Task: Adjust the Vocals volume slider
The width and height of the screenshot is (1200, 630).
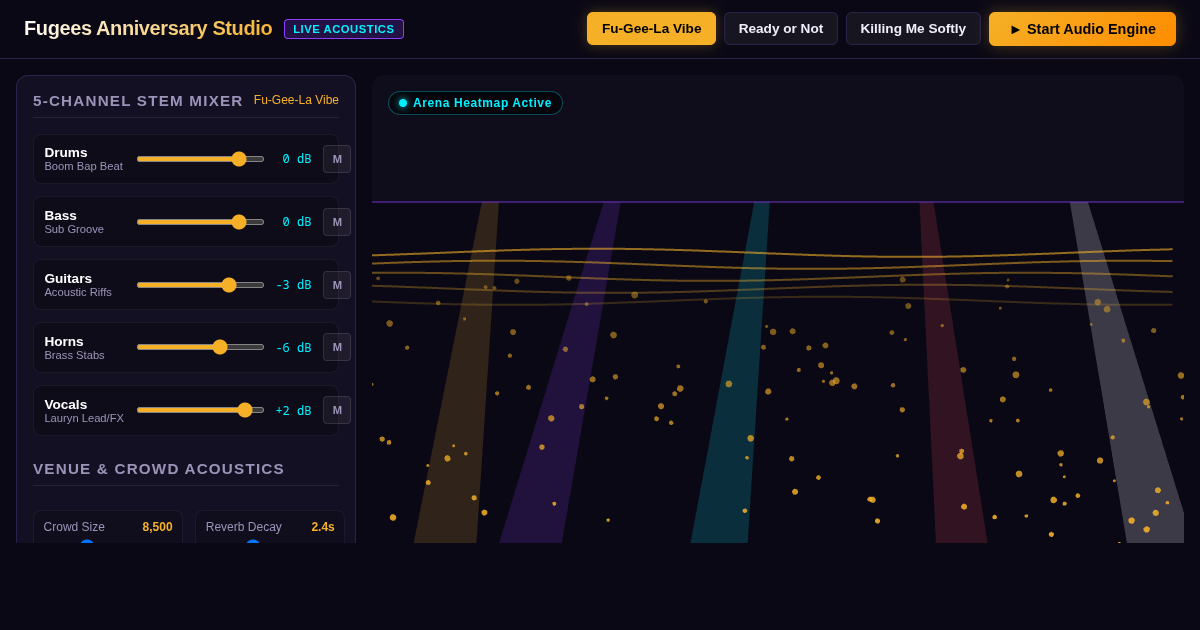Action: tap(200, 410)
